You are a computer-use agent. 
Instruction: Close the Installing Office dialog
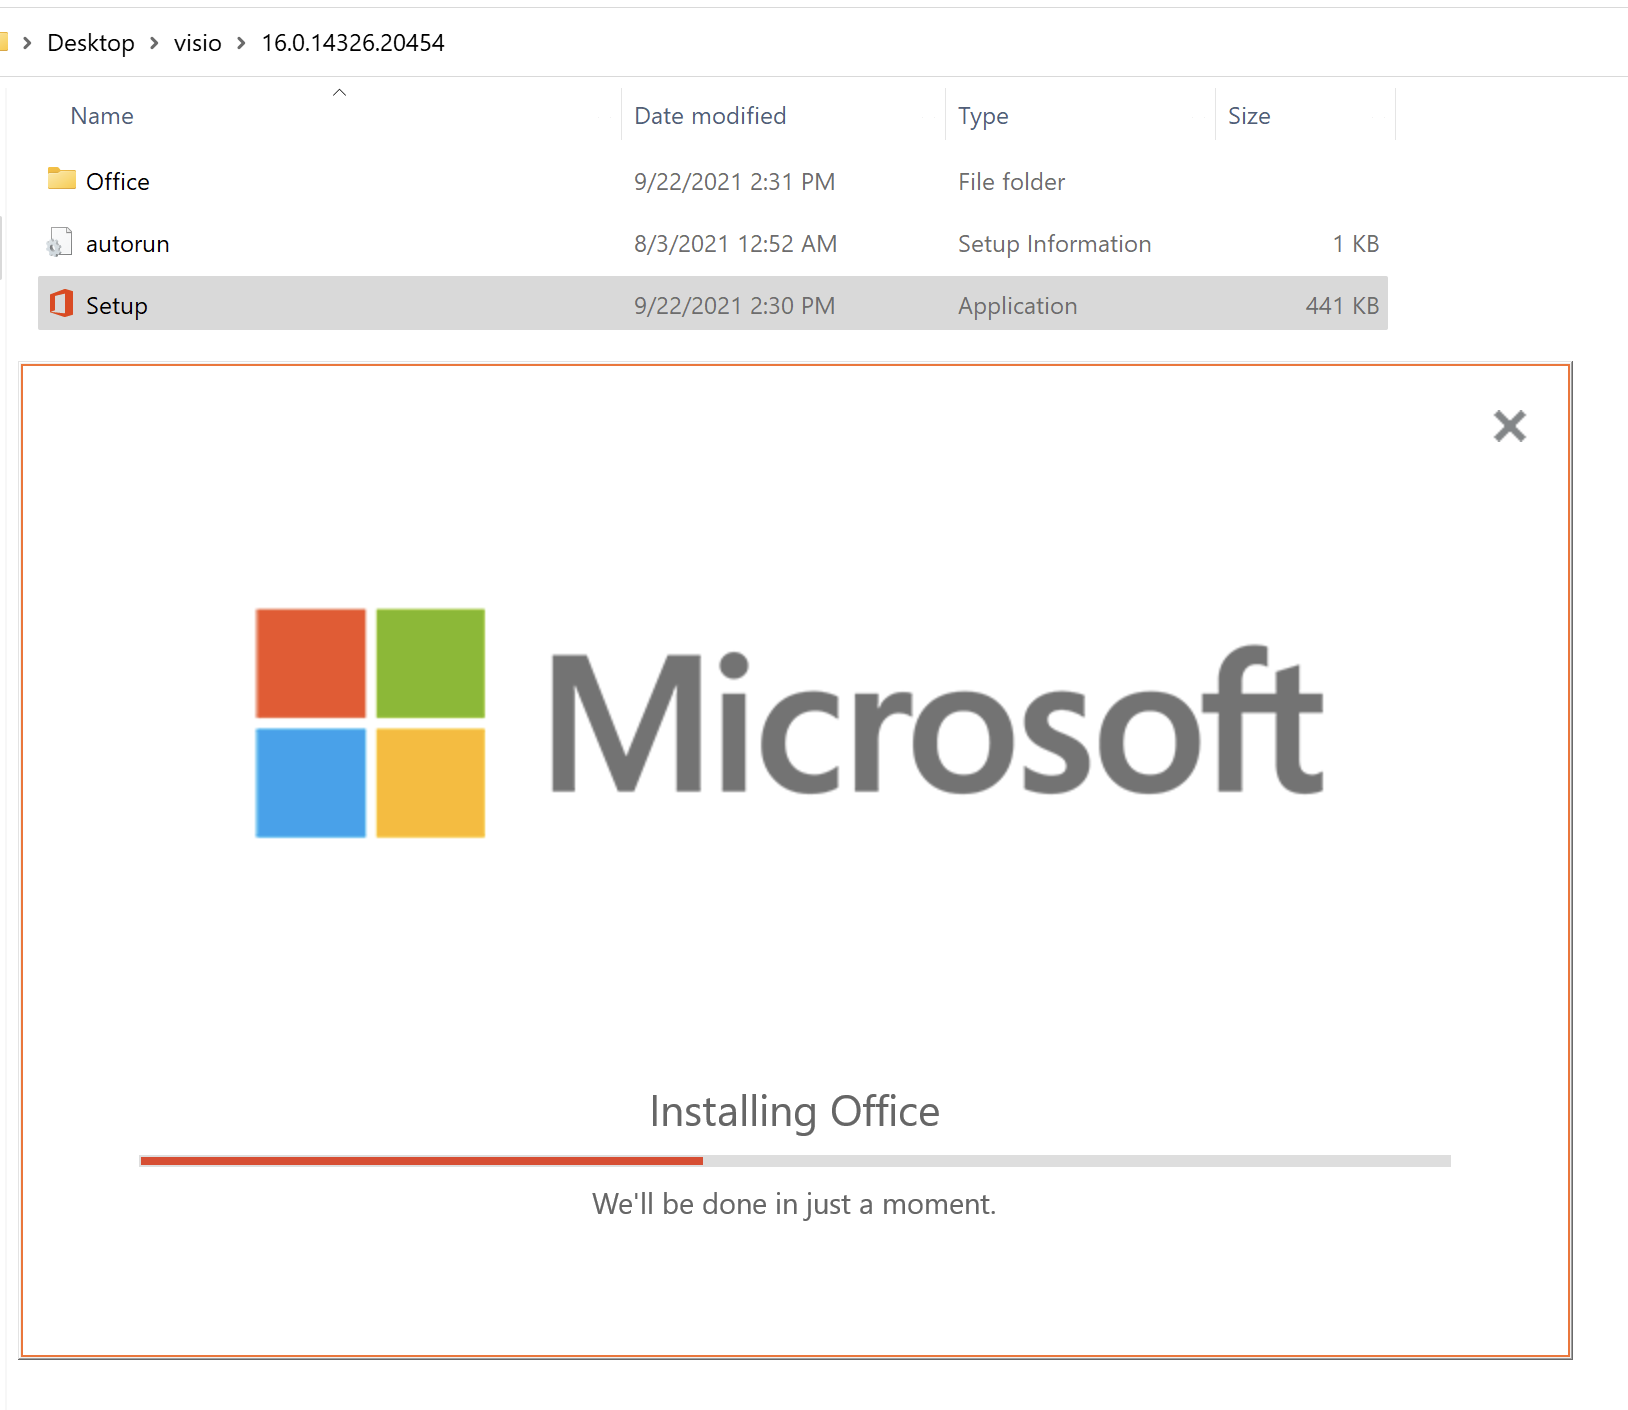pos(1510,426)
